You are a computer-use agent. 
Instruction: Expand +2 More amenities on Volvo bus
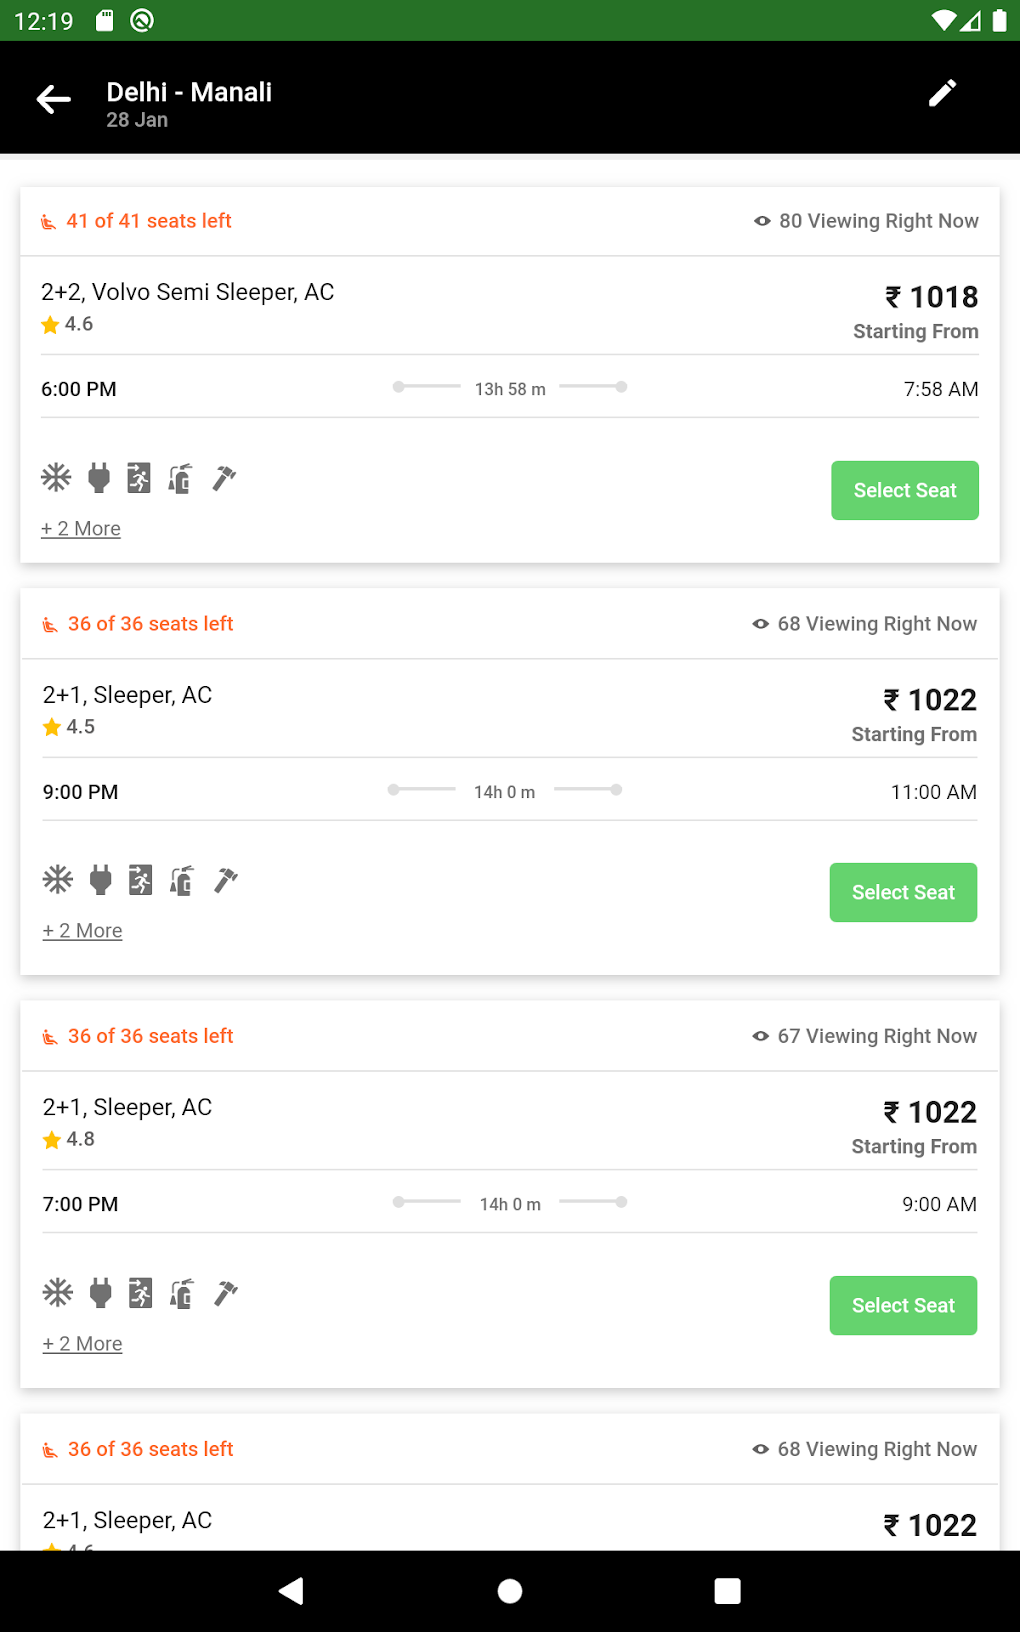click(81, 529)
